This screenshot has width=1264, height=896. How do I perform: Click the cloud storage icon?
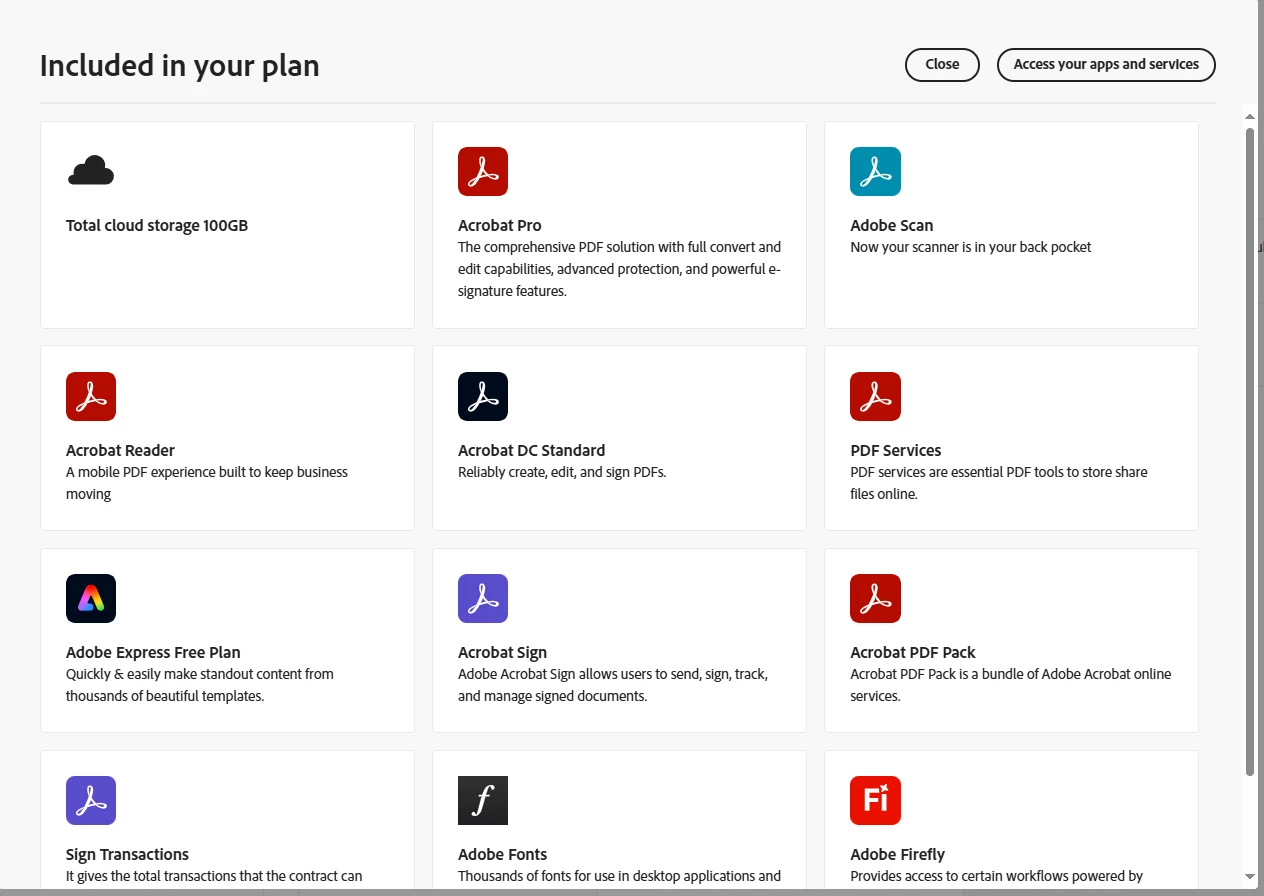(x=91, y=171)
